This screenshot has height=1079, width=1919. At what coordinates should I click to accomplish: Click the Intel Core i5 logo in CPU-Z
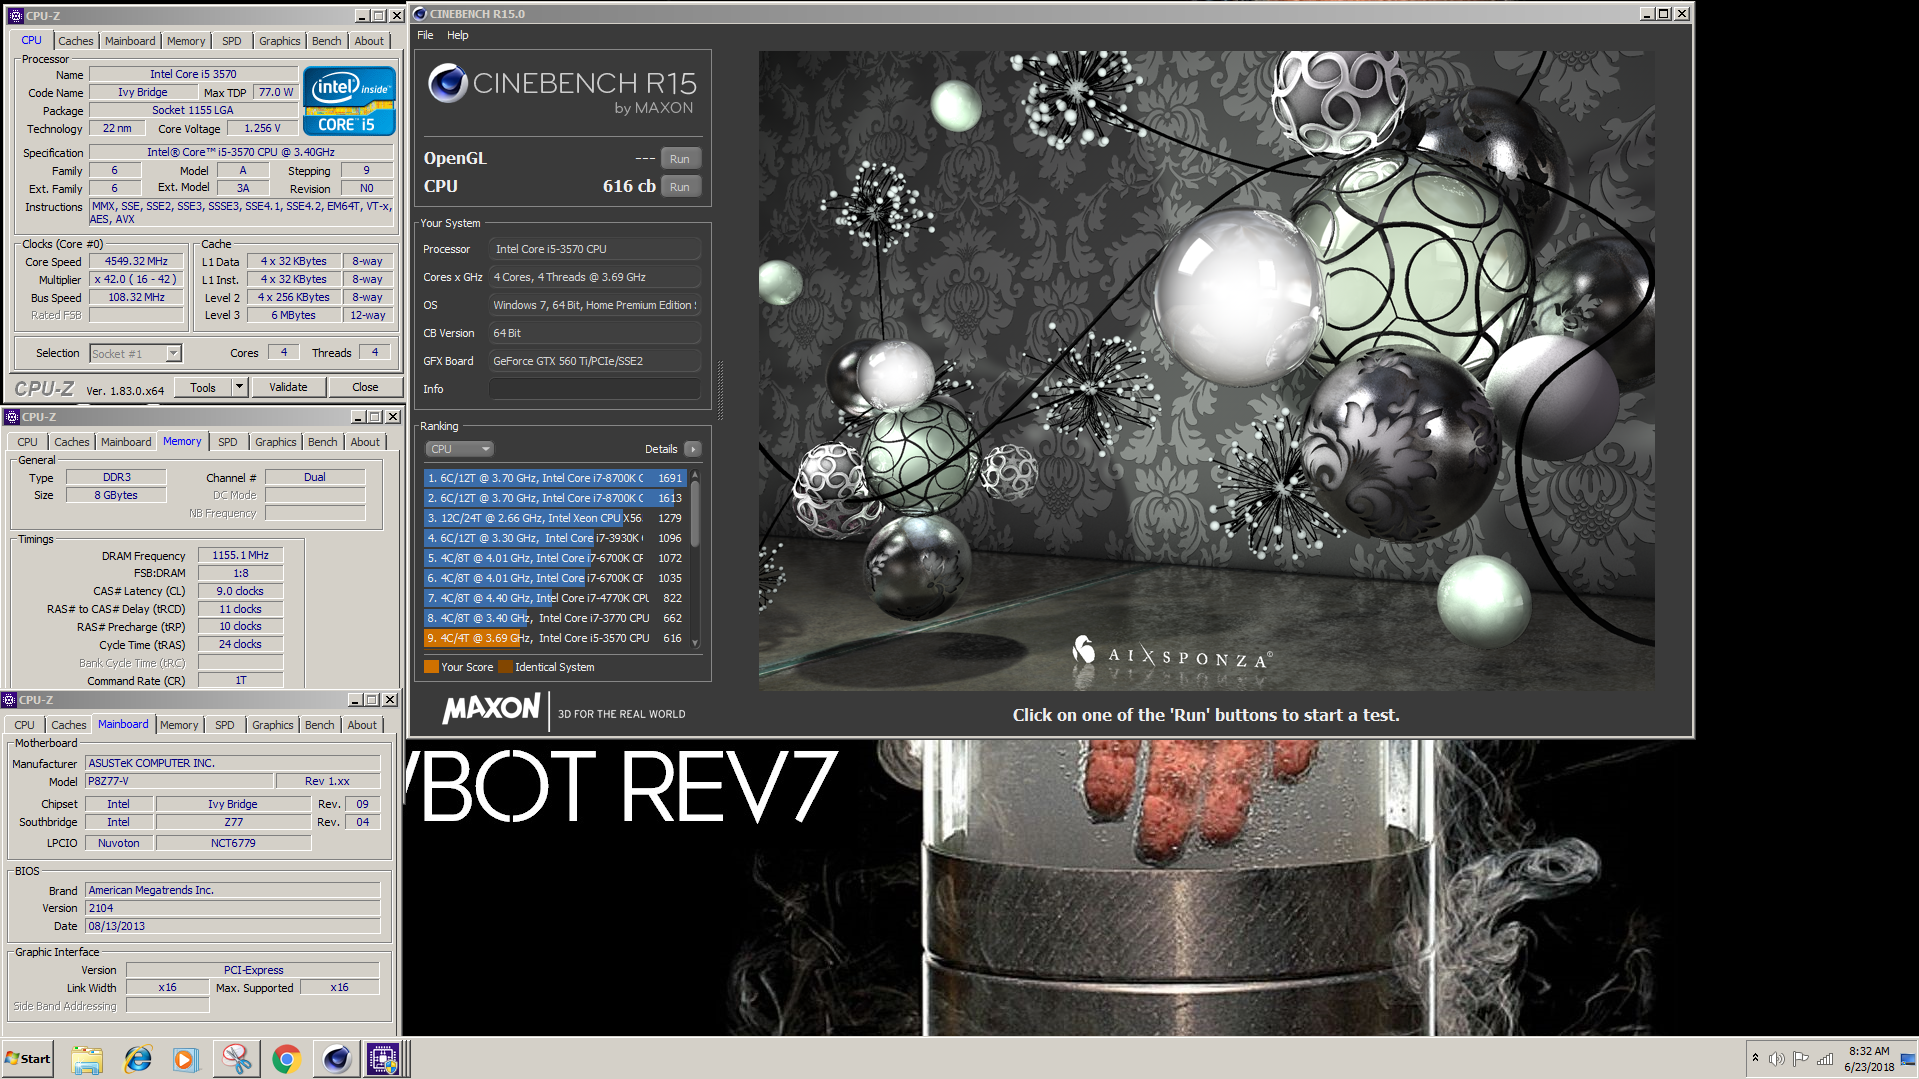tap(349, 101)
